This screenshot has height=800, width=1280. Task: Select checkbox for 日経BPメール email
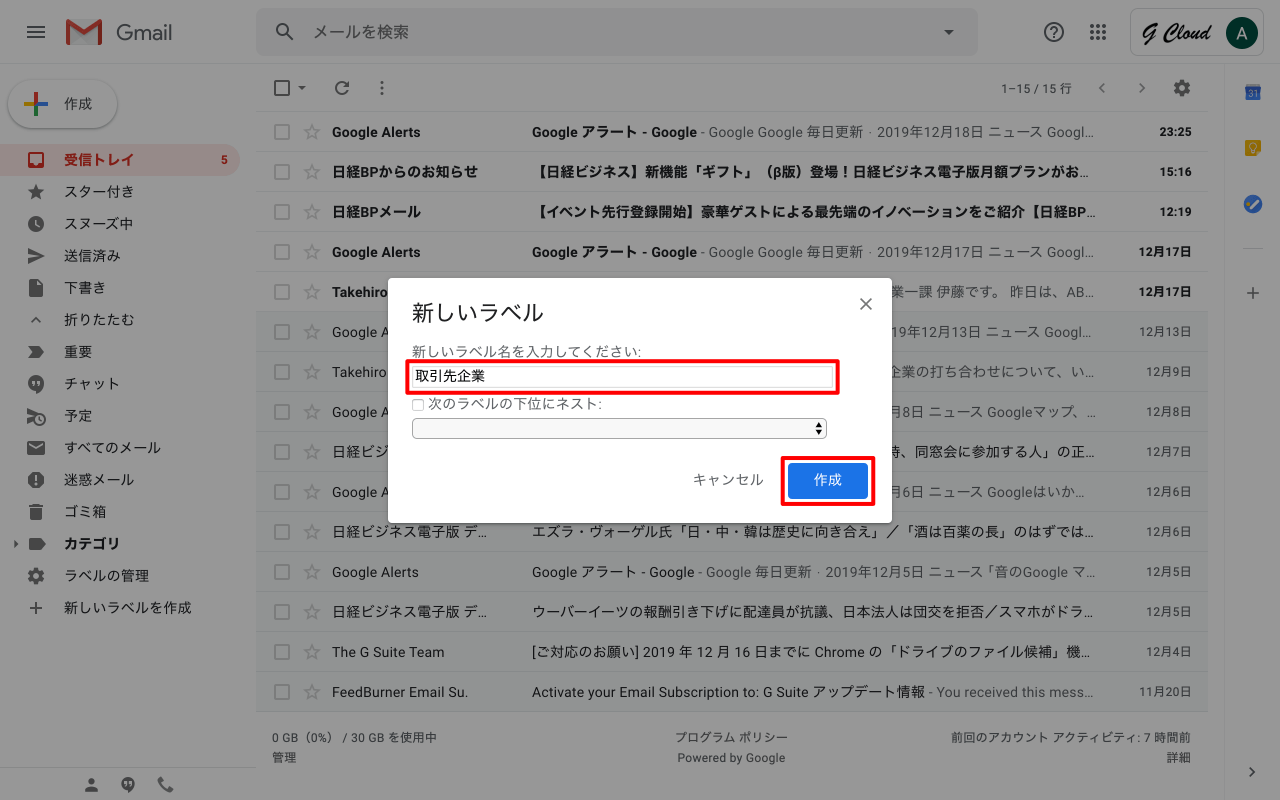point(282,212)
